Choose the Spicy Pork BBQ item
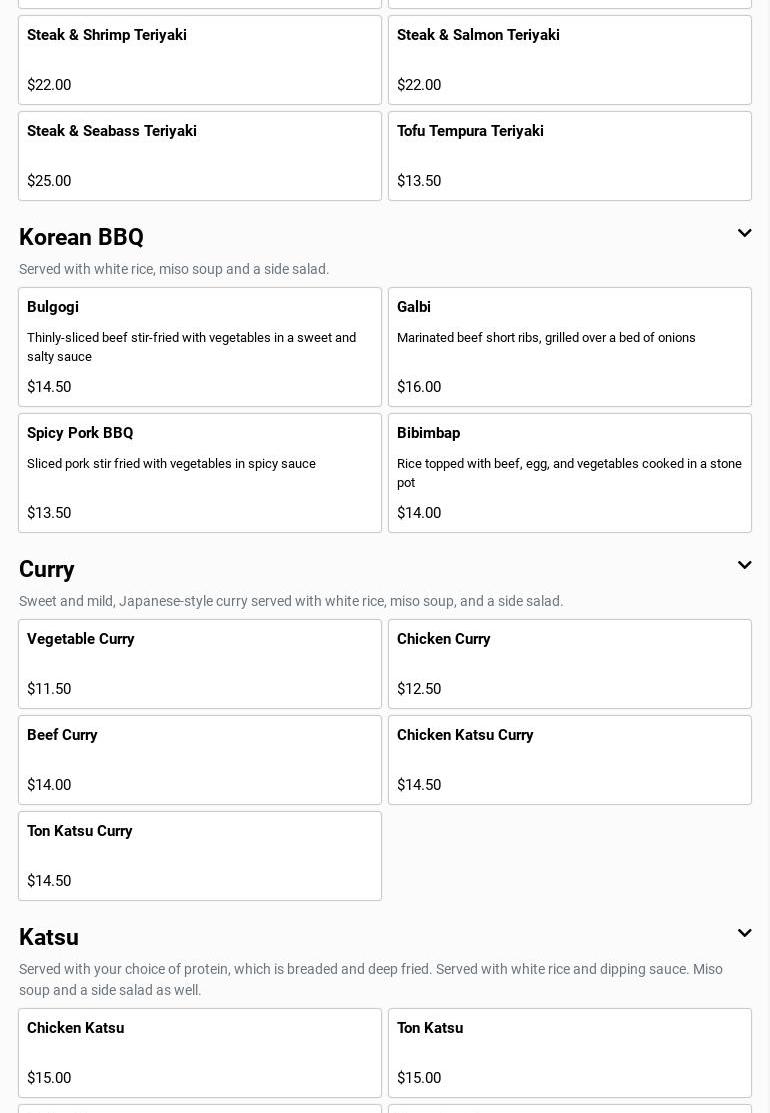The height and width of the screenshot is (1113, 770). tap(200, 473)
